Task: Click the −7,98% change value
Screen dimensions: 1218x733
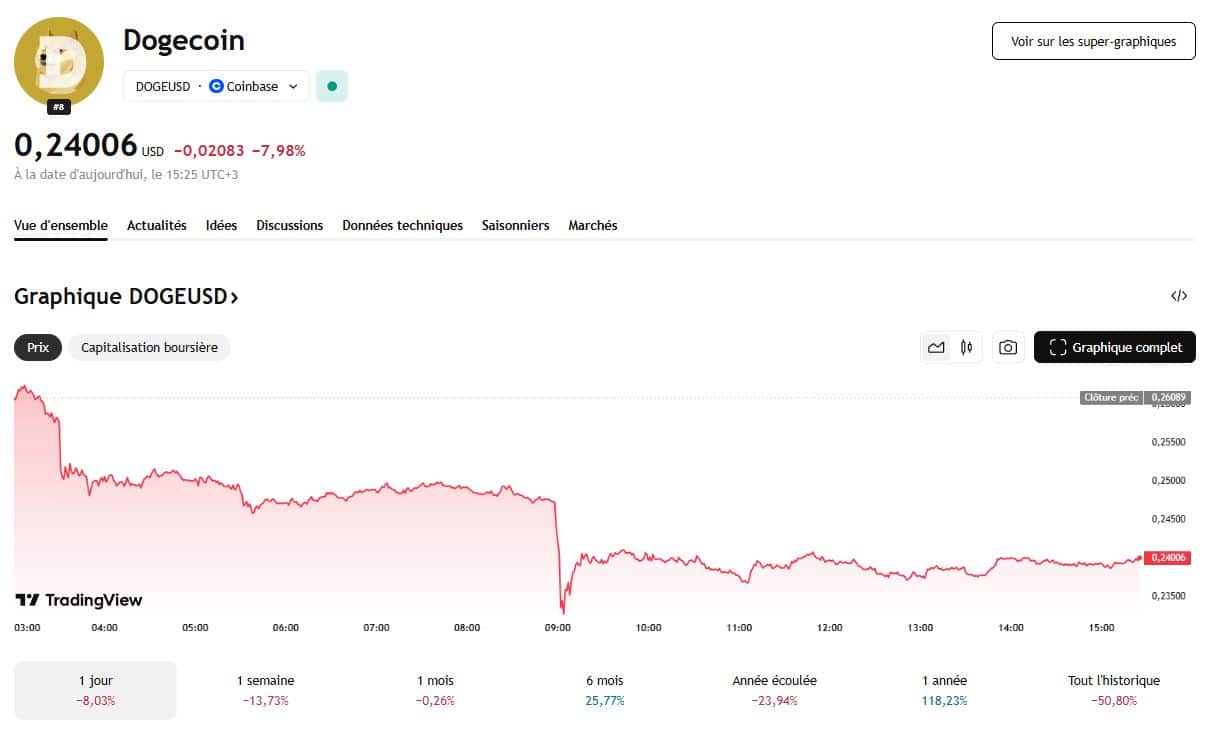Action: click(278, 151)
